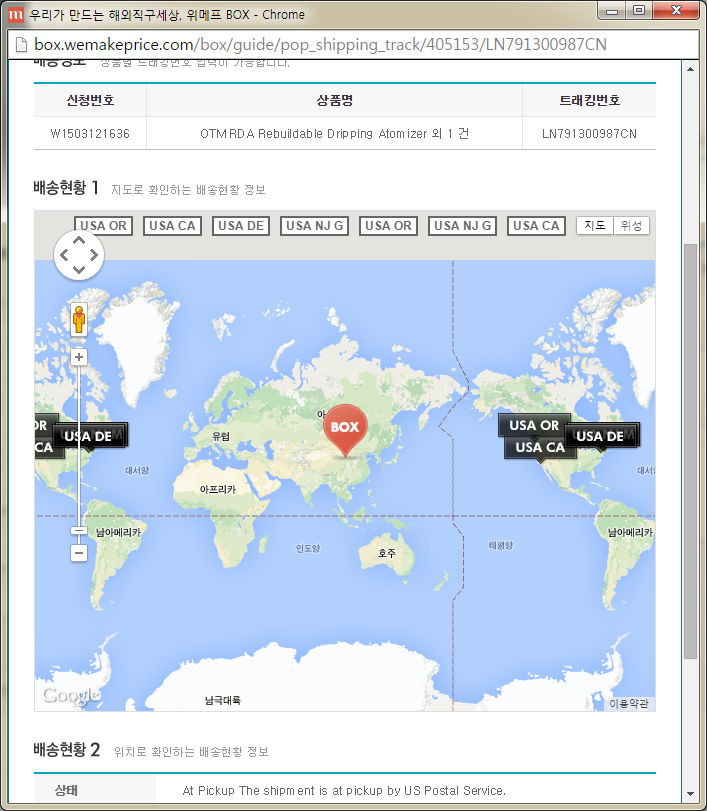Click the 유럽 label on the map
The image size is (707, 811).
coord(221,436)
